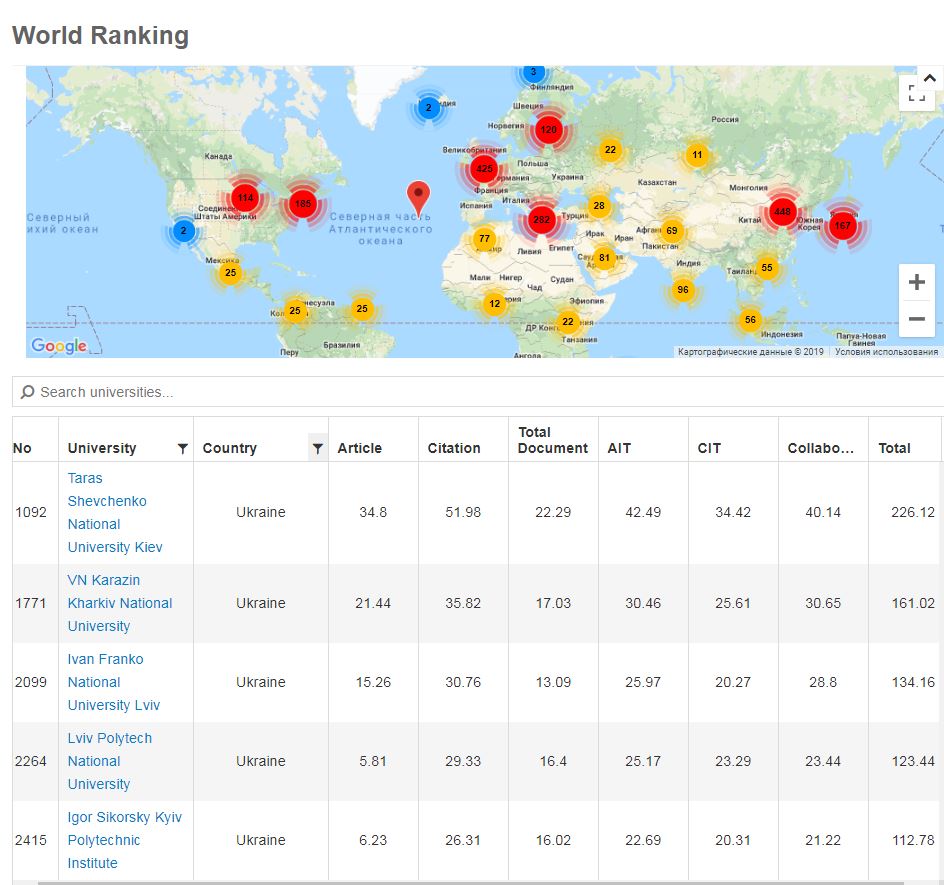Open the 28 cluster over Turkey
The height and width of the screenshot is (885, 944).
pyautogui.click(x=599, y=205)
